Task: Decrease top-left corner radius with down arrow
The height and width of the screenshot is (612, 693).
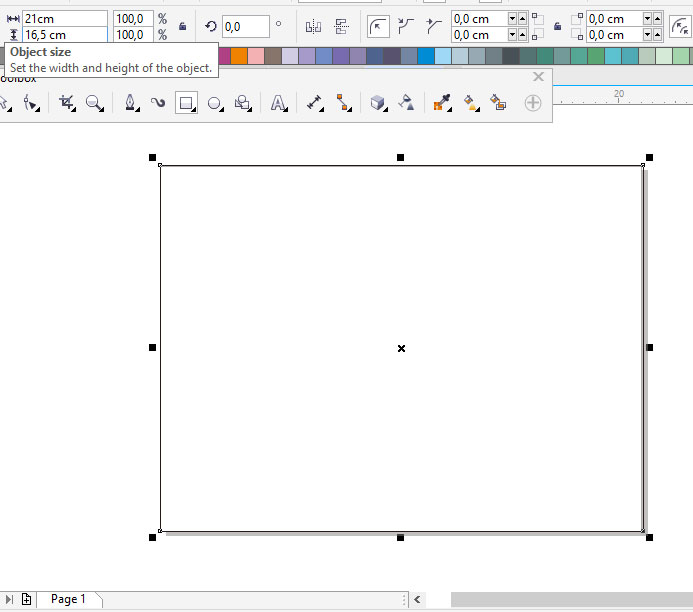Action: 512,19
